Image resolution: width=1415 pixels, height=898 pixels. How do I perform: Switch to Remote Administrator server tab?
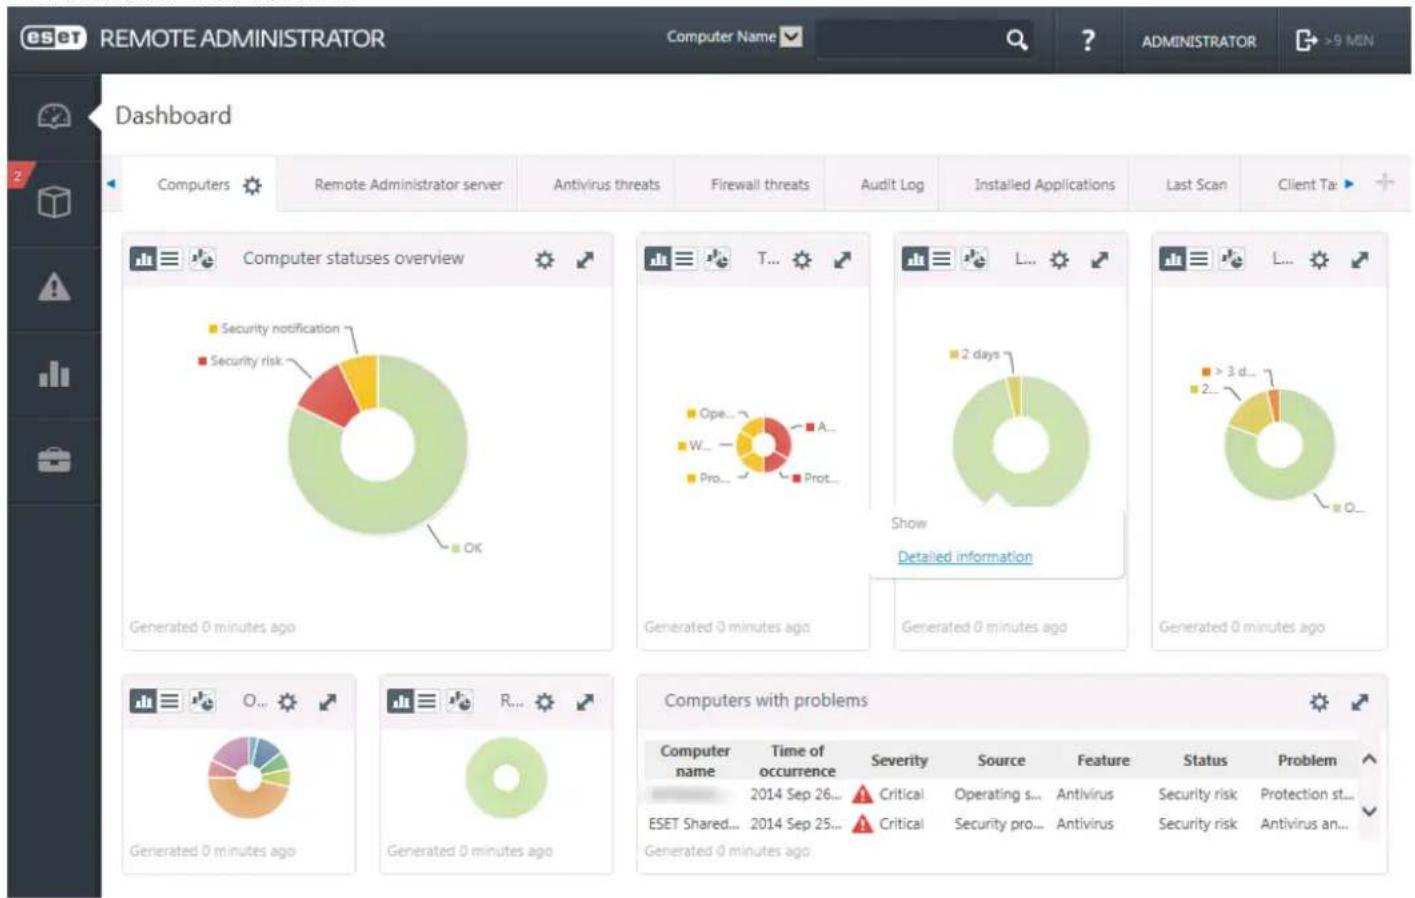(408, 185)
